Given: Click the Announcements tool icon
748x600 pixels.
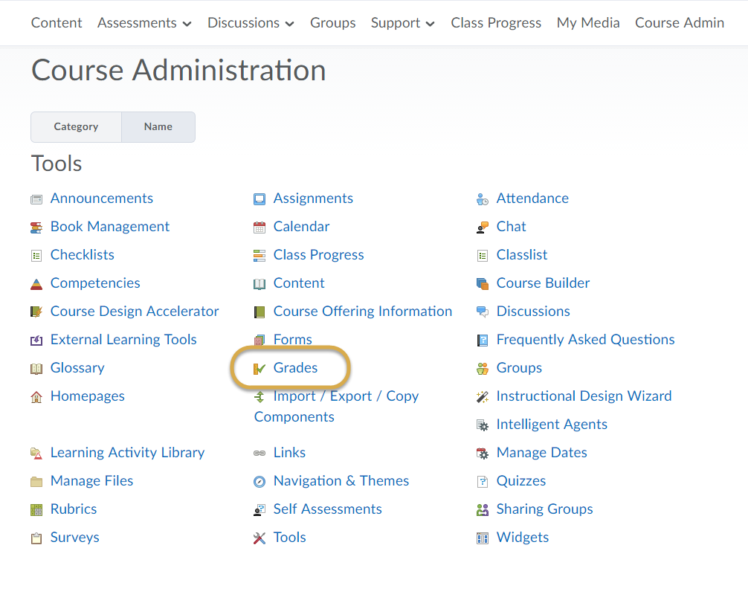Looking at the screenshot, I should coord(36,199).
